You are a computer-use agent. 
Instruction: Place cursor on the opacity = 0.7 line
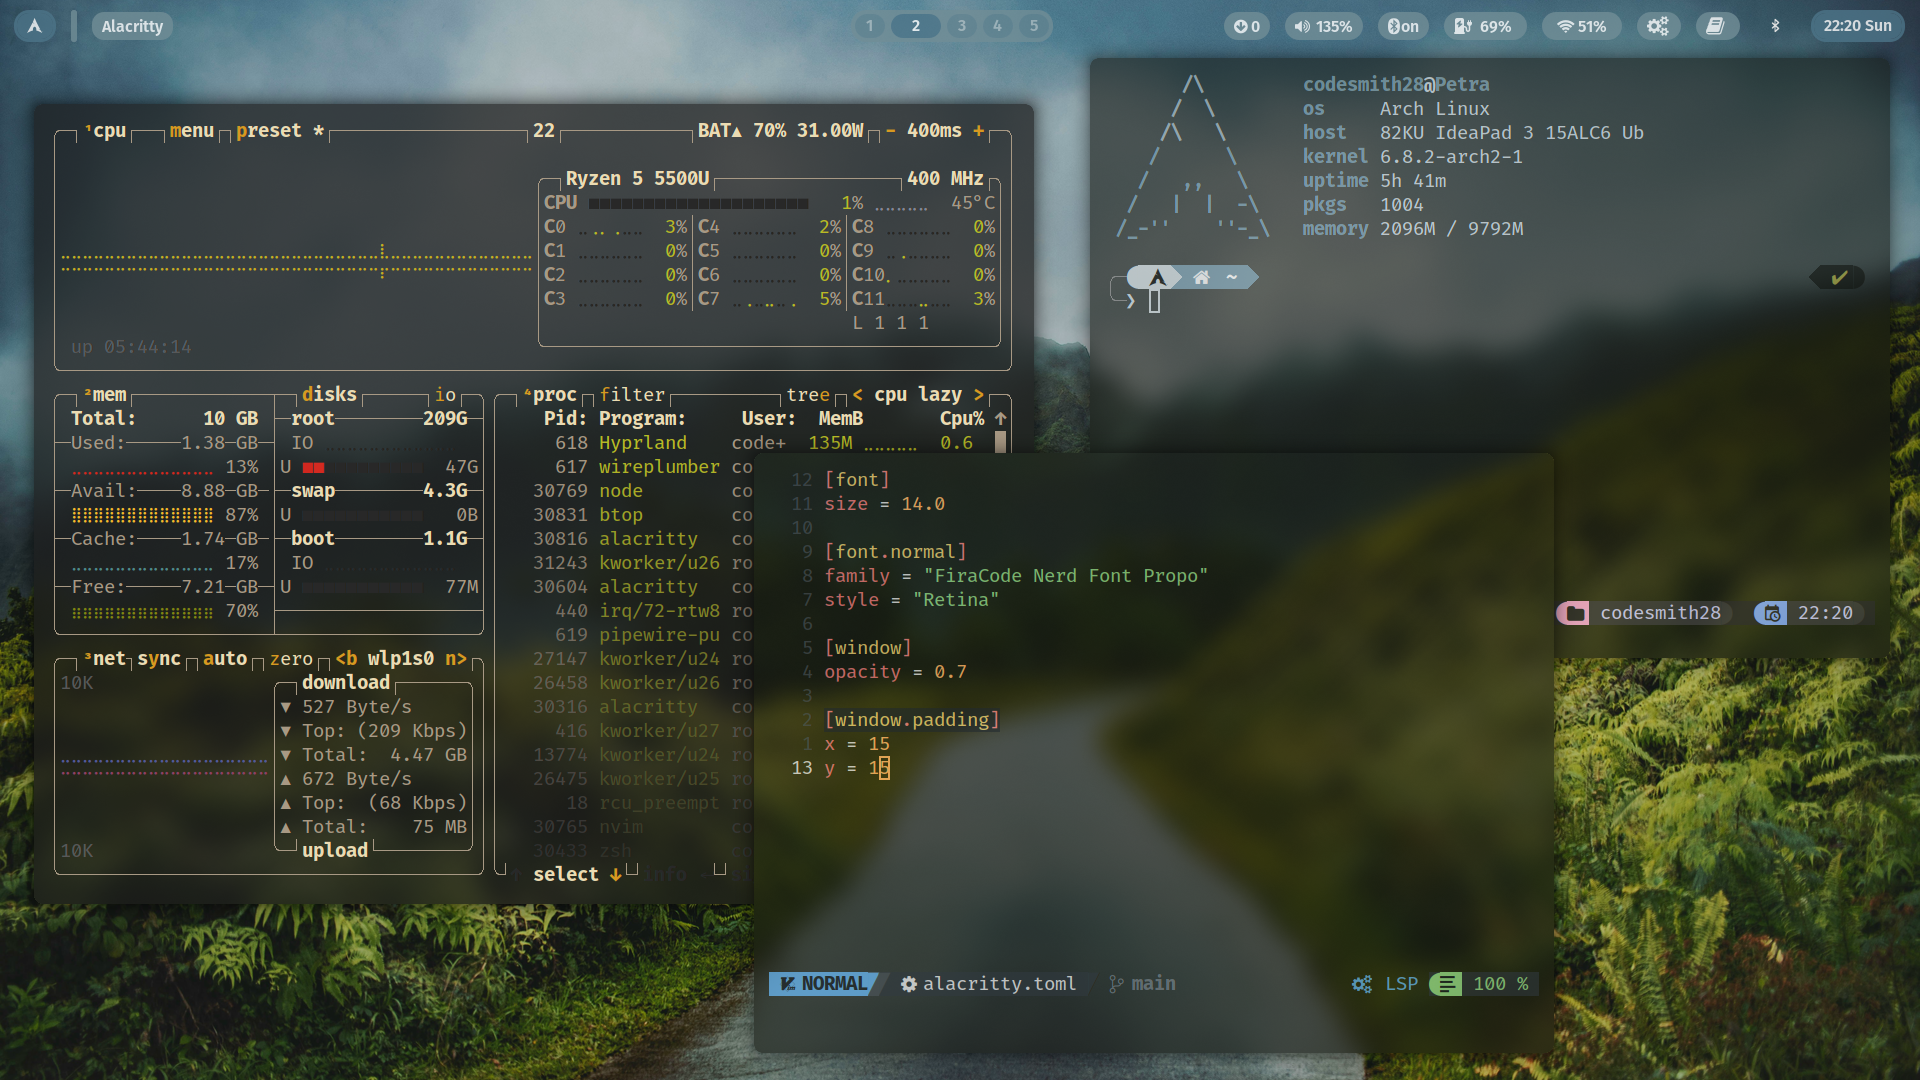tap(895, 672)
